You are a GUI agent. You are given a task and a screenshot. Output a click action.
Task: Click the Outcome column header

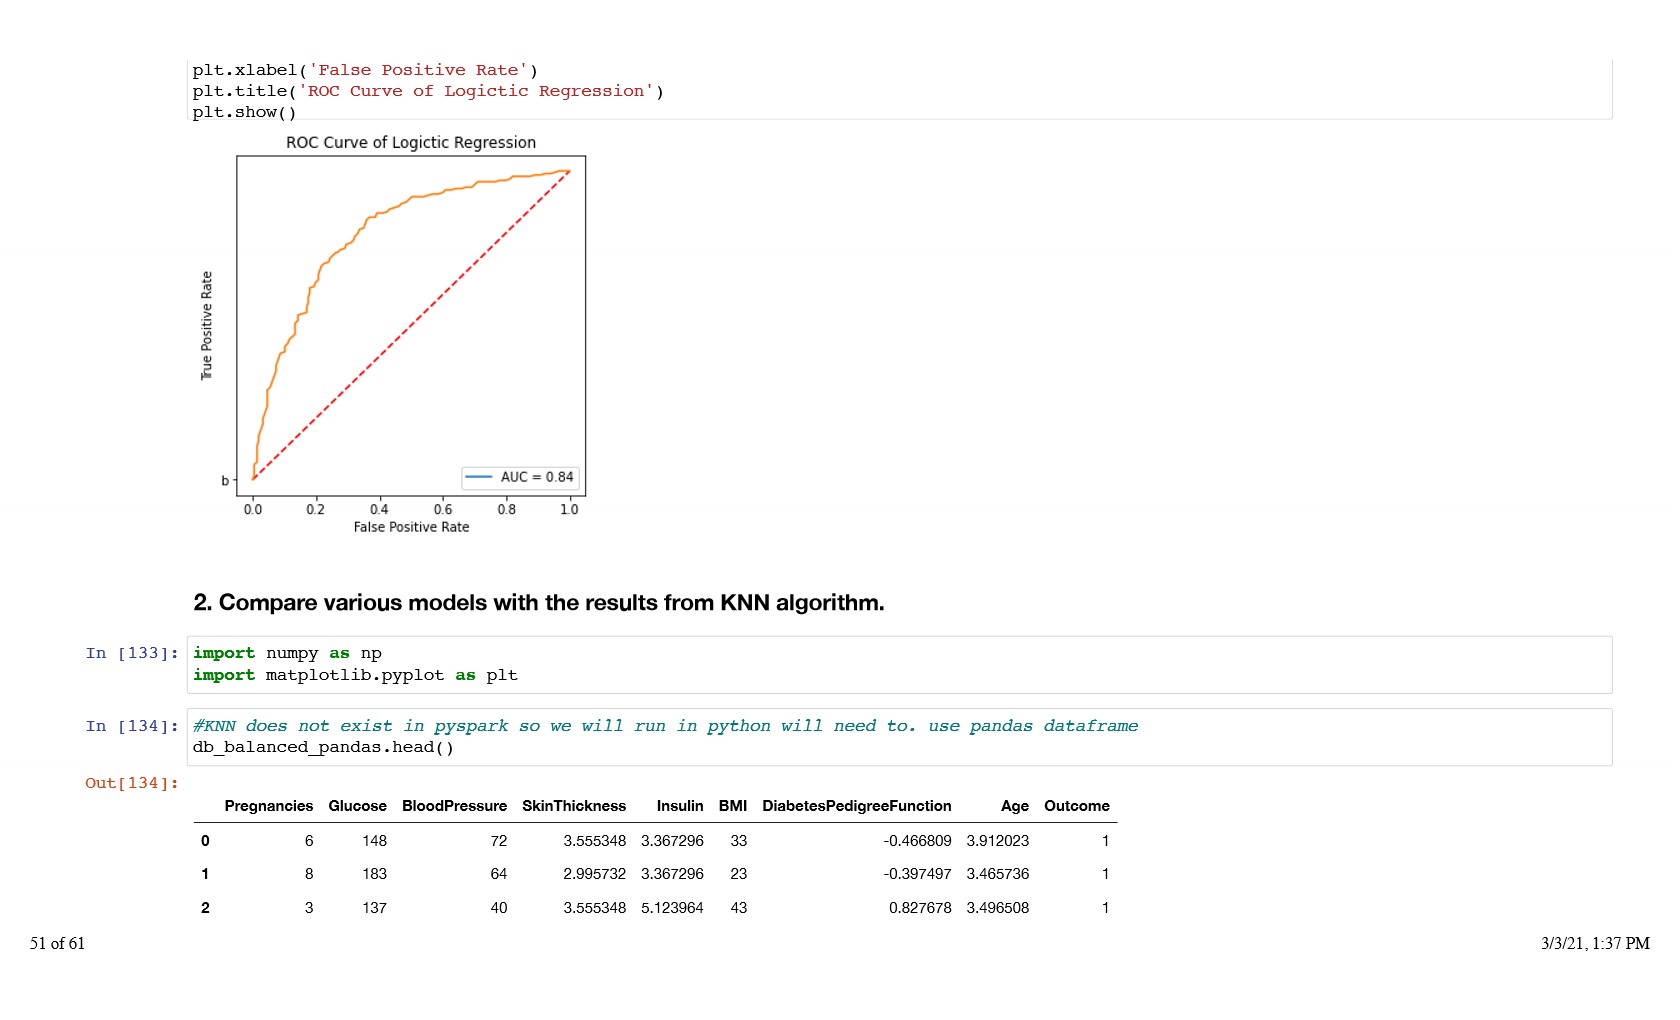[x=1076, y=806]
